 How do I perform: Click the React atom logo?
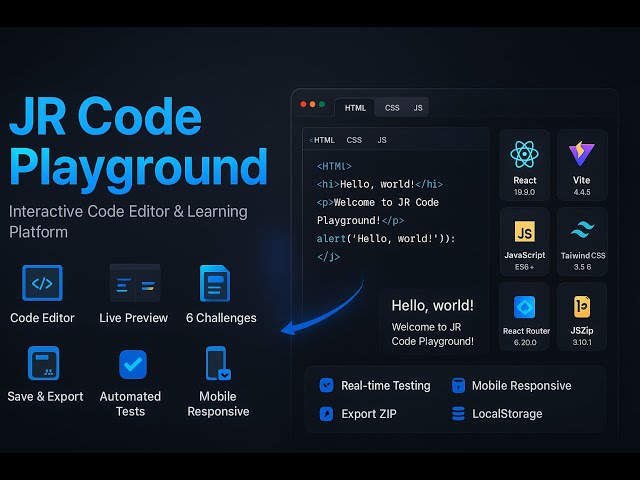(x=524, y=154)
